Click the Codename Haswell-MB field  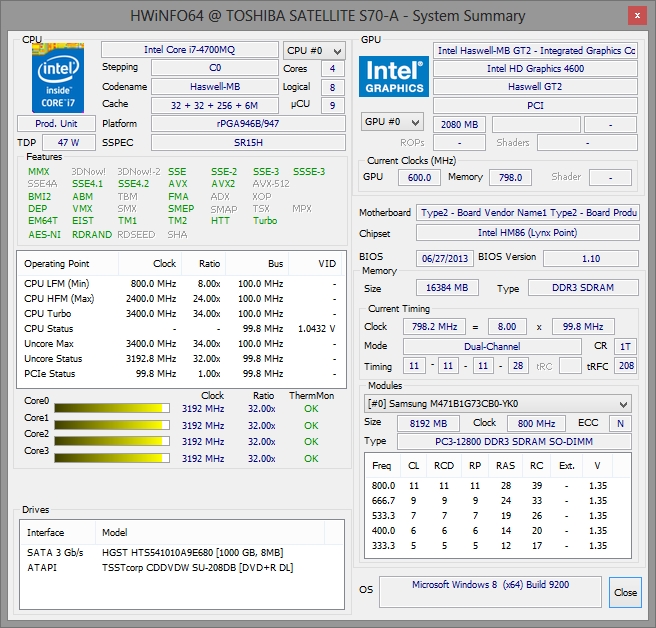pyautogui.click(x=215, y=87)
